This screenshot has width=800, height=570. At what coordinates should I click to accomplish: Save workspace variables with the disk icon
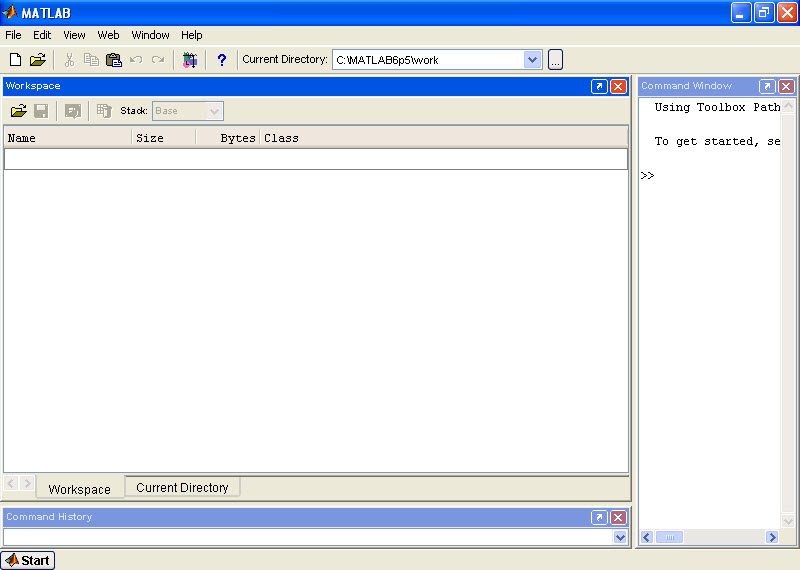41,111
